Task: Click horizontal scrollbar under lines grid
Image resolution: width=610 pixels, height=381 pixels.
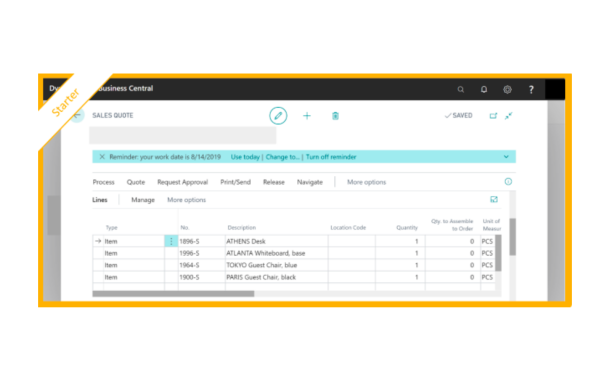Action: point(174,294)
